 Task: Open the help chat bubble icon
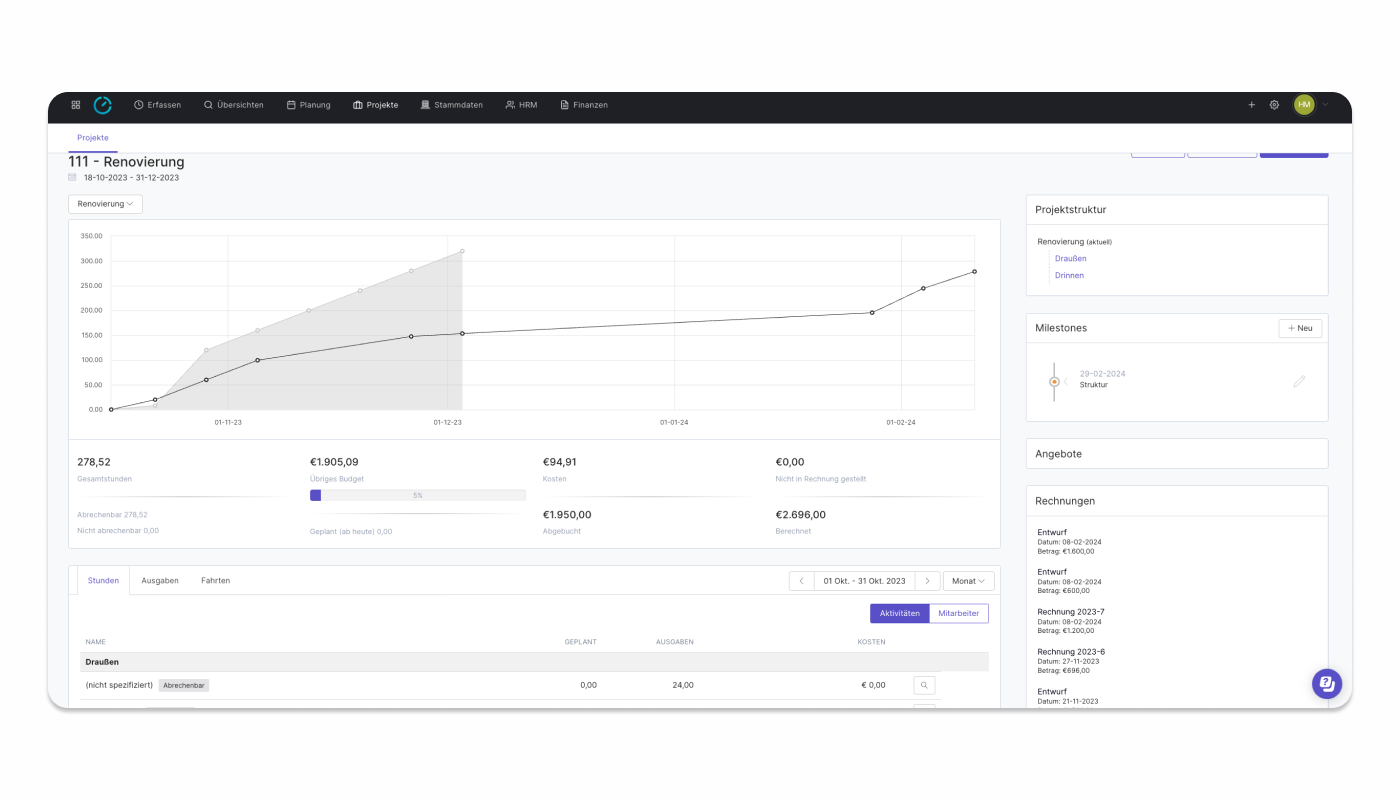(x=1327, y=684)
